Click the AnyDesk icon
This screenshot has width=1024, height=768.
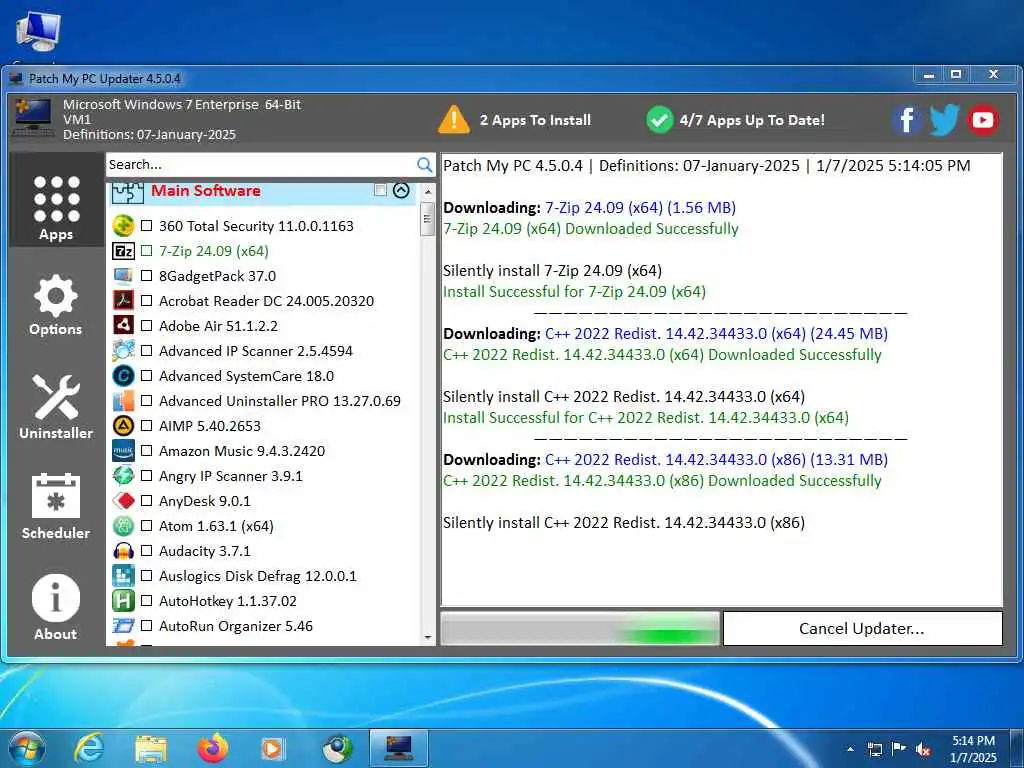click(x=123, y=501)
